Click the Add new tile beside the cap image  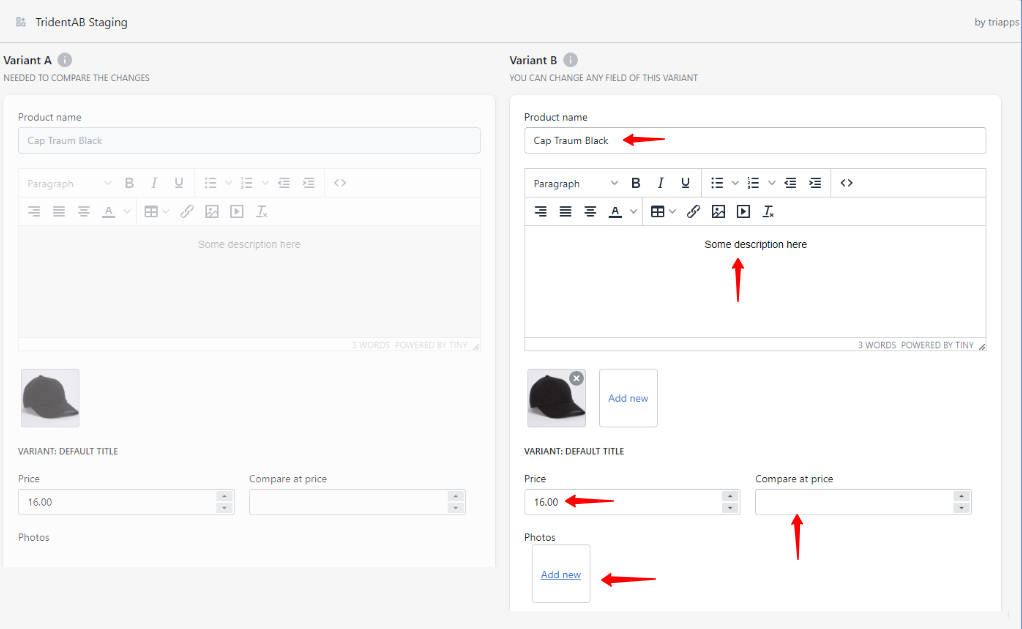pyautogui.click(x=628, y=398)
